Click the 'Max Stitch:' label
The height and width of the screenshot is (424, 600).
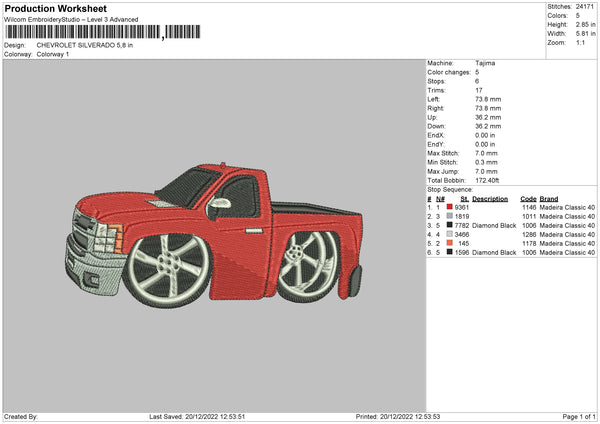tap(443, 153)
